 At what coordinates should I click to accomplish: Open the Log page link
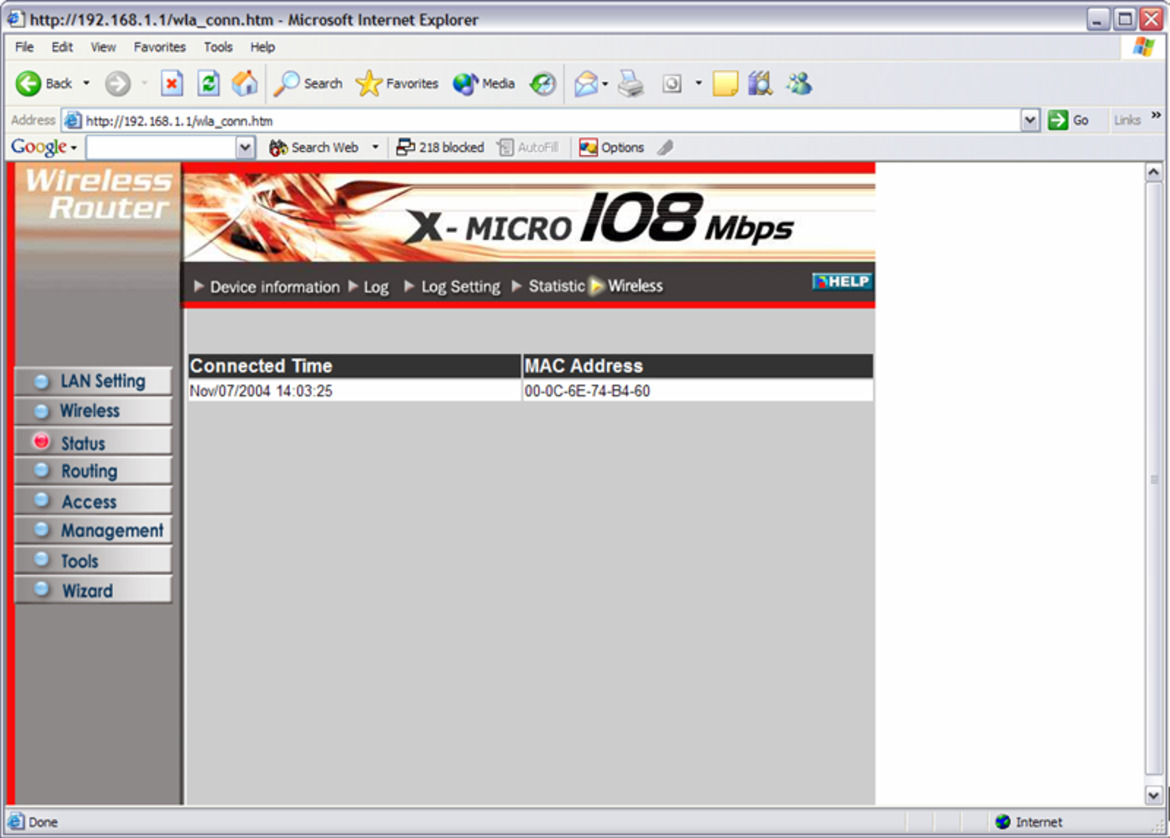pos(376,287)
